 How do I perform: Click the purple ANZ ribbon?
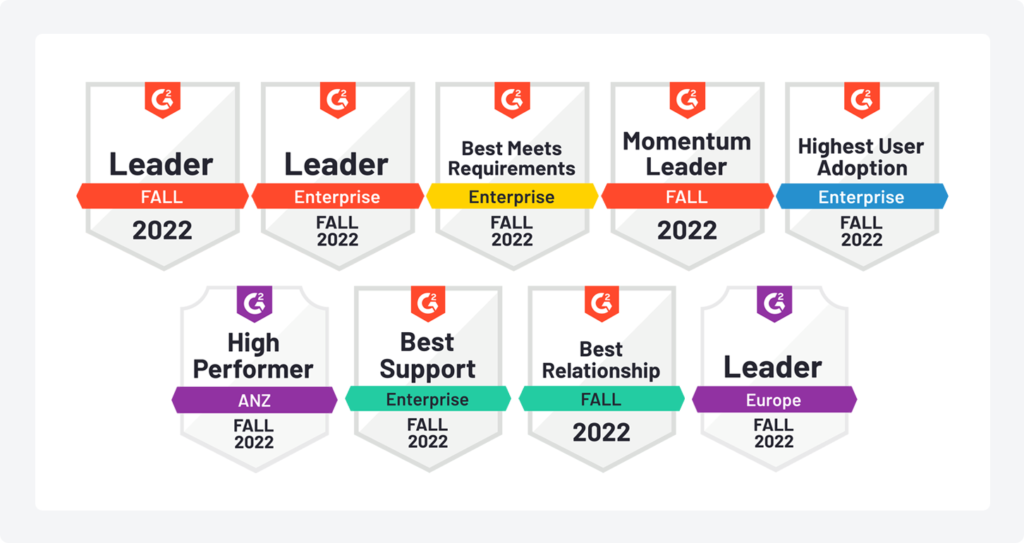tap(254, 400)
